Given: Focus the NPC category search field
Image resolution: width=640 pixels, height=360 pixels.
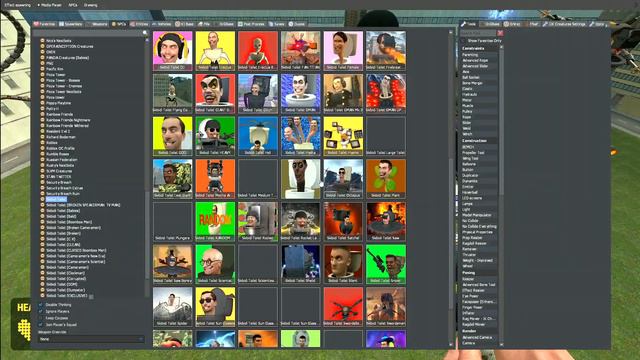Looking at the screenshot, I should pos(87,33).
